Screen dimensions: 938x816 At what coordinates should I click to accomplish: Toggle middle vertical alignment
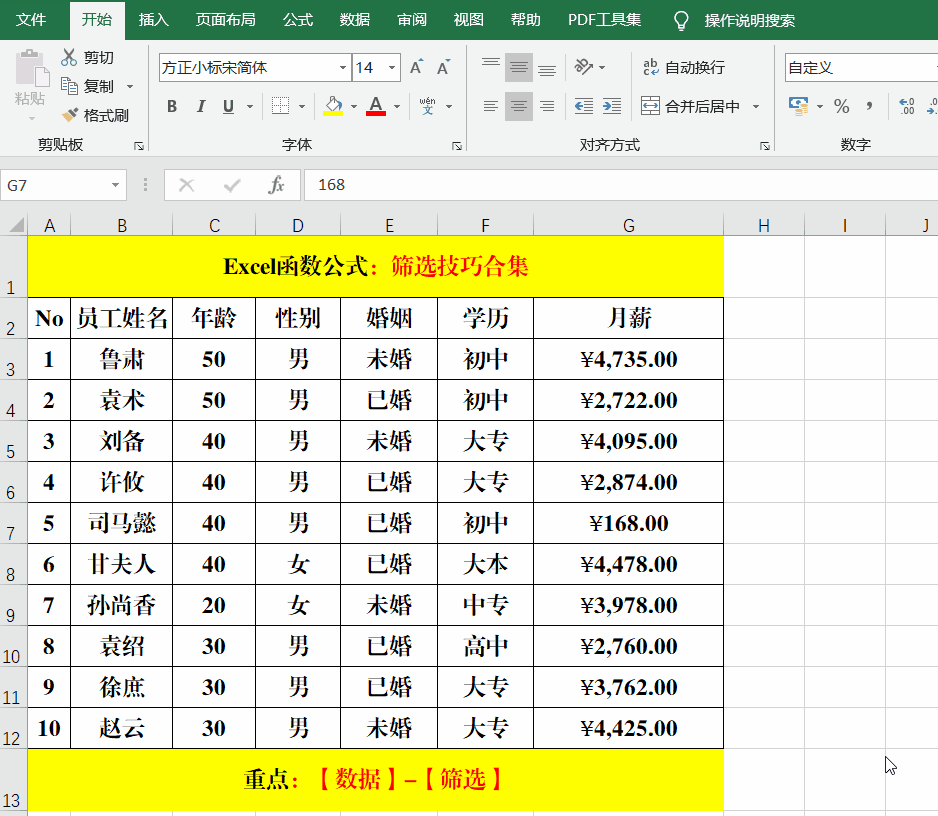tap(519, 67)
